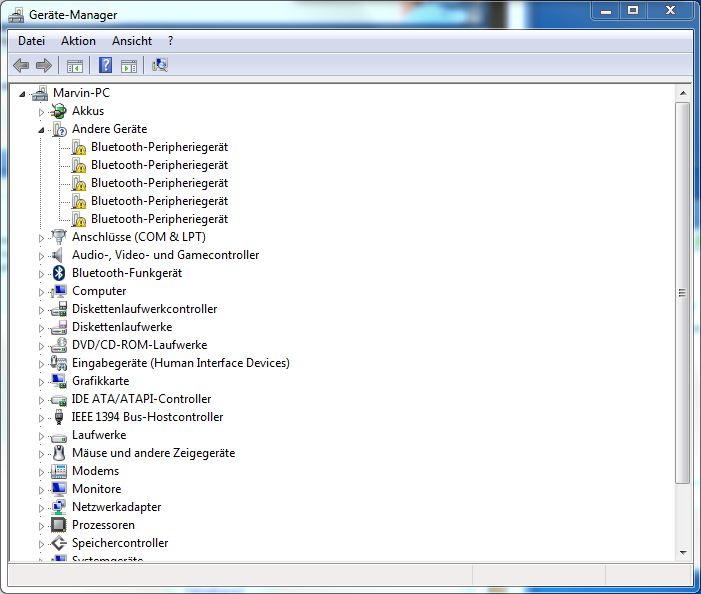Select the Laufwerke label
Screen dimensions: 701x594
pyautogui.click(x=99, y=435)
